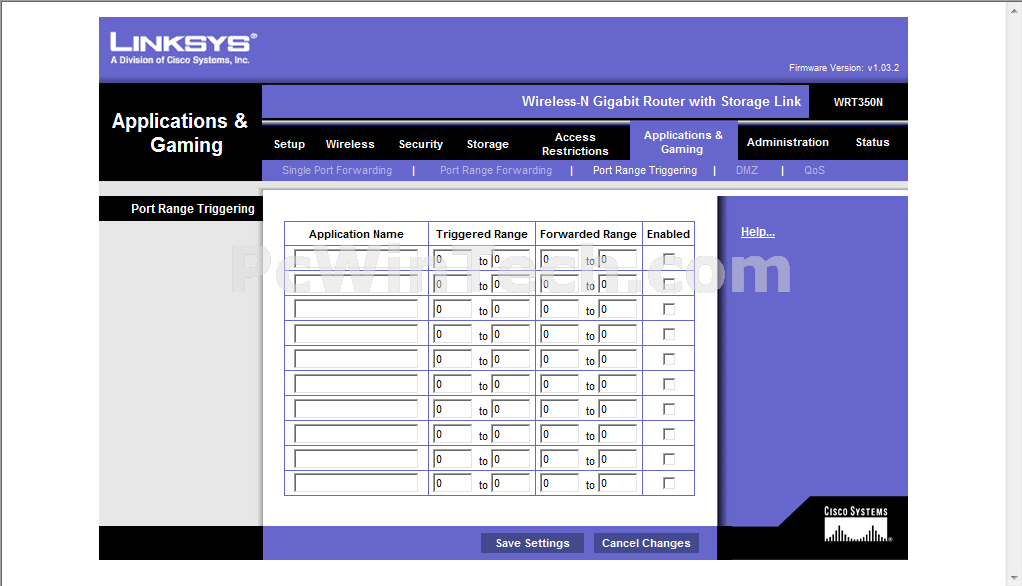Click fourth row Forwarded Range start field
Viewport: 1022px width, 586px height.
click(559, 334)
